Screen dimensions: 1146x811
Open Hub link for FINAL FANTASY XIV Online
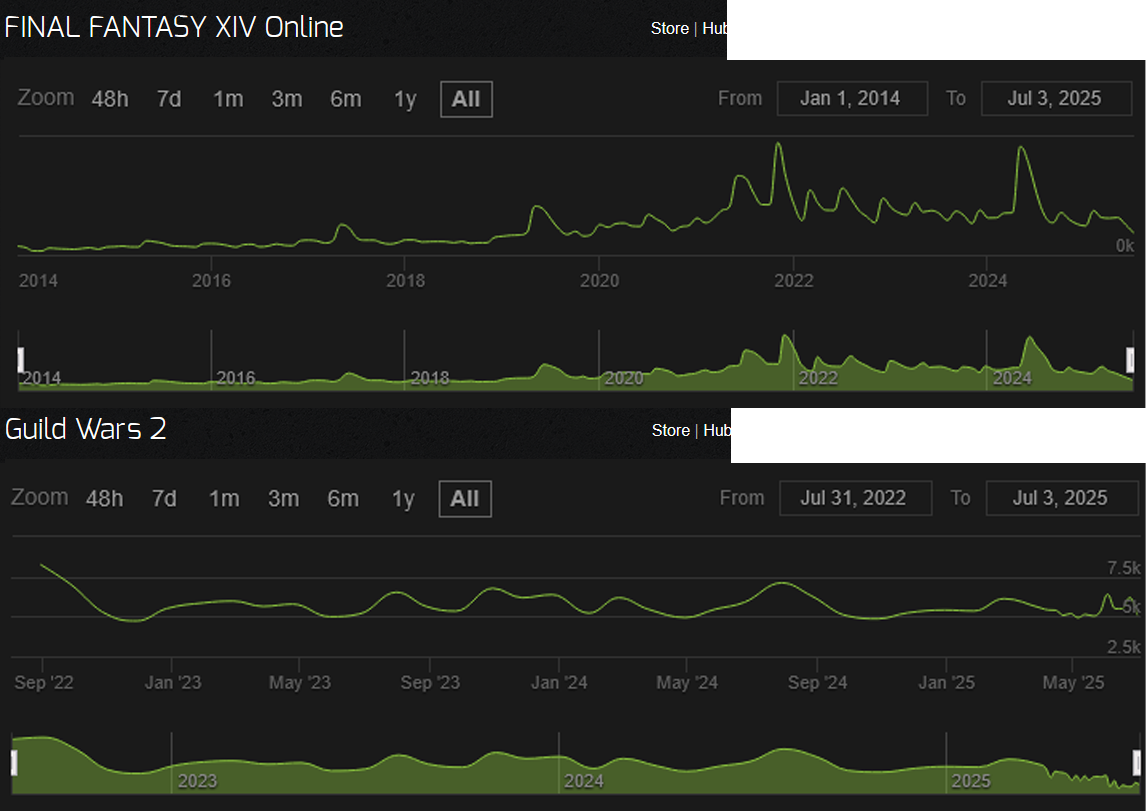pyautogui.click(x=715, y=28)
